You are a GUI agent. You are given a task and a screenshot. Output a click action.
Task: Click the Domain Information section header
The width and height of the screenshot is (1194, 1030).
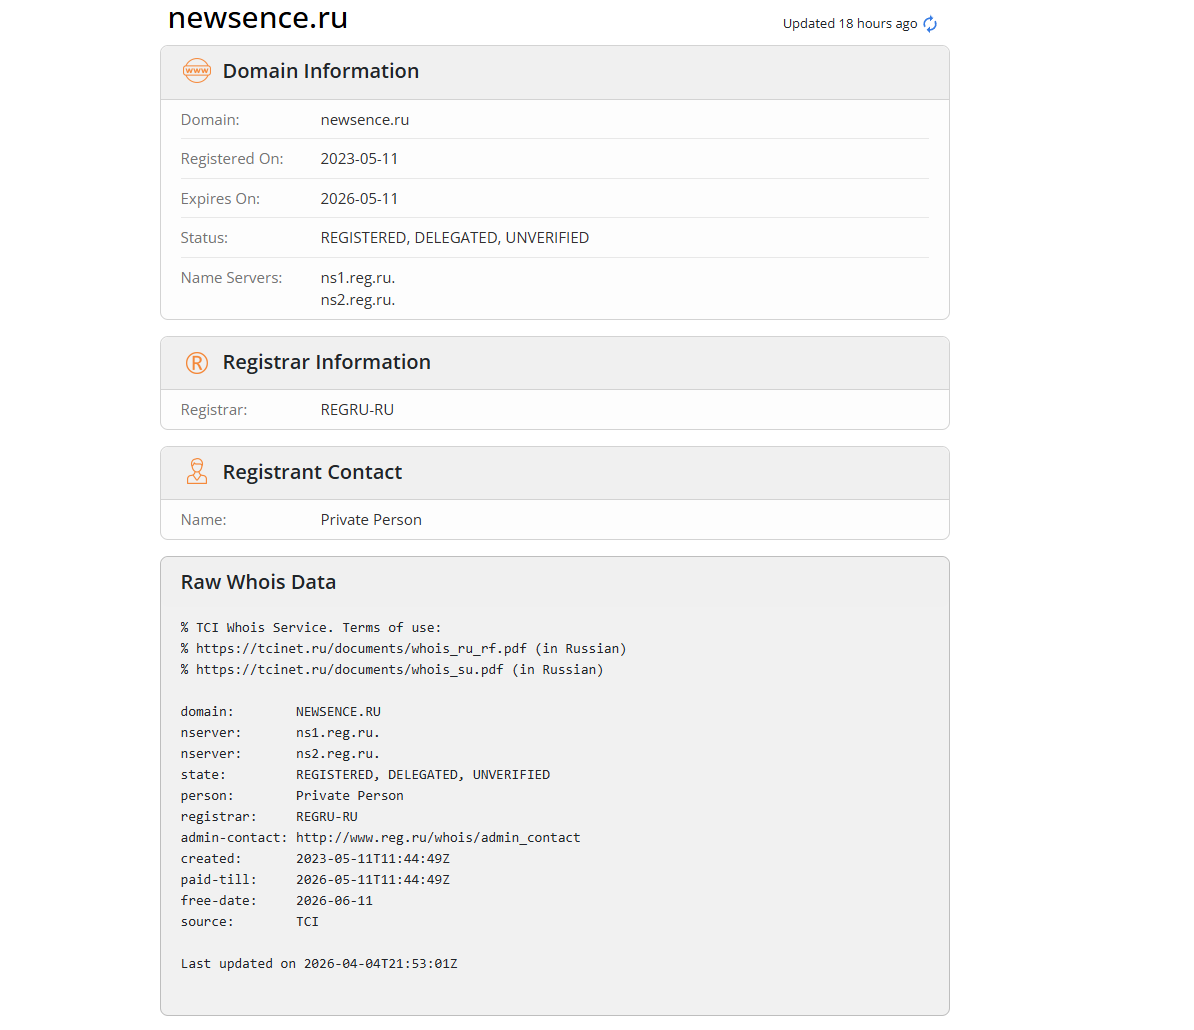click(321, 71)
